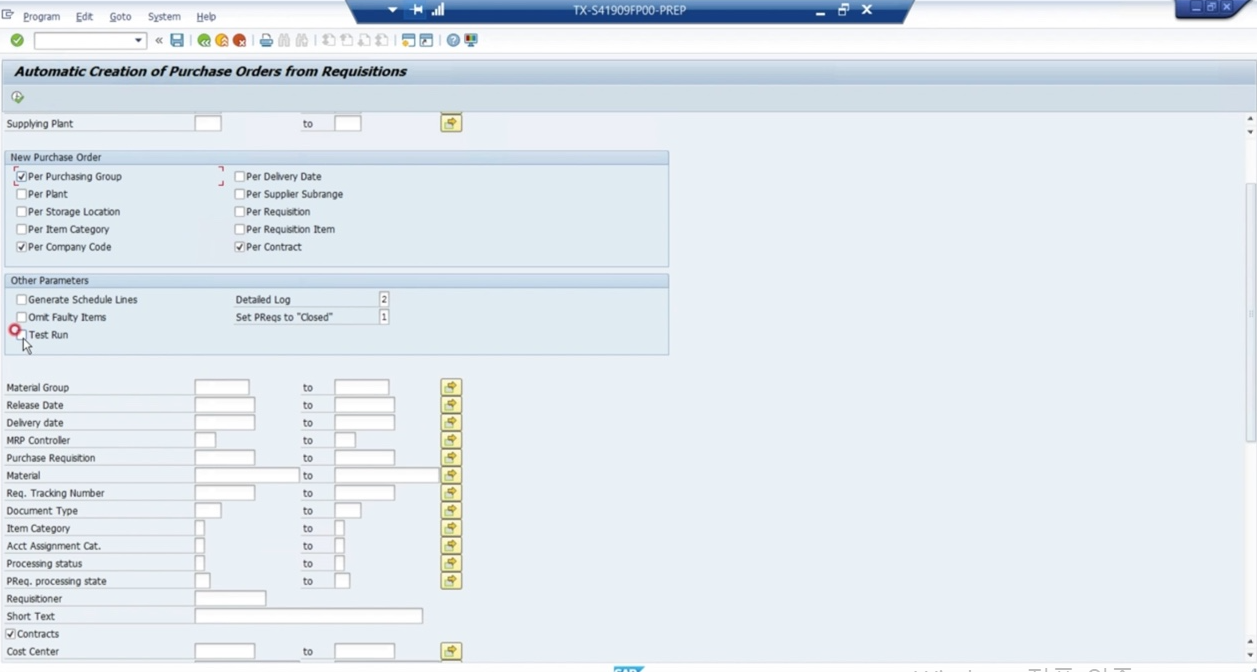1257x672 pixels.
Task: Open multiple selection for Release Date
Action: tap(451, 405)
